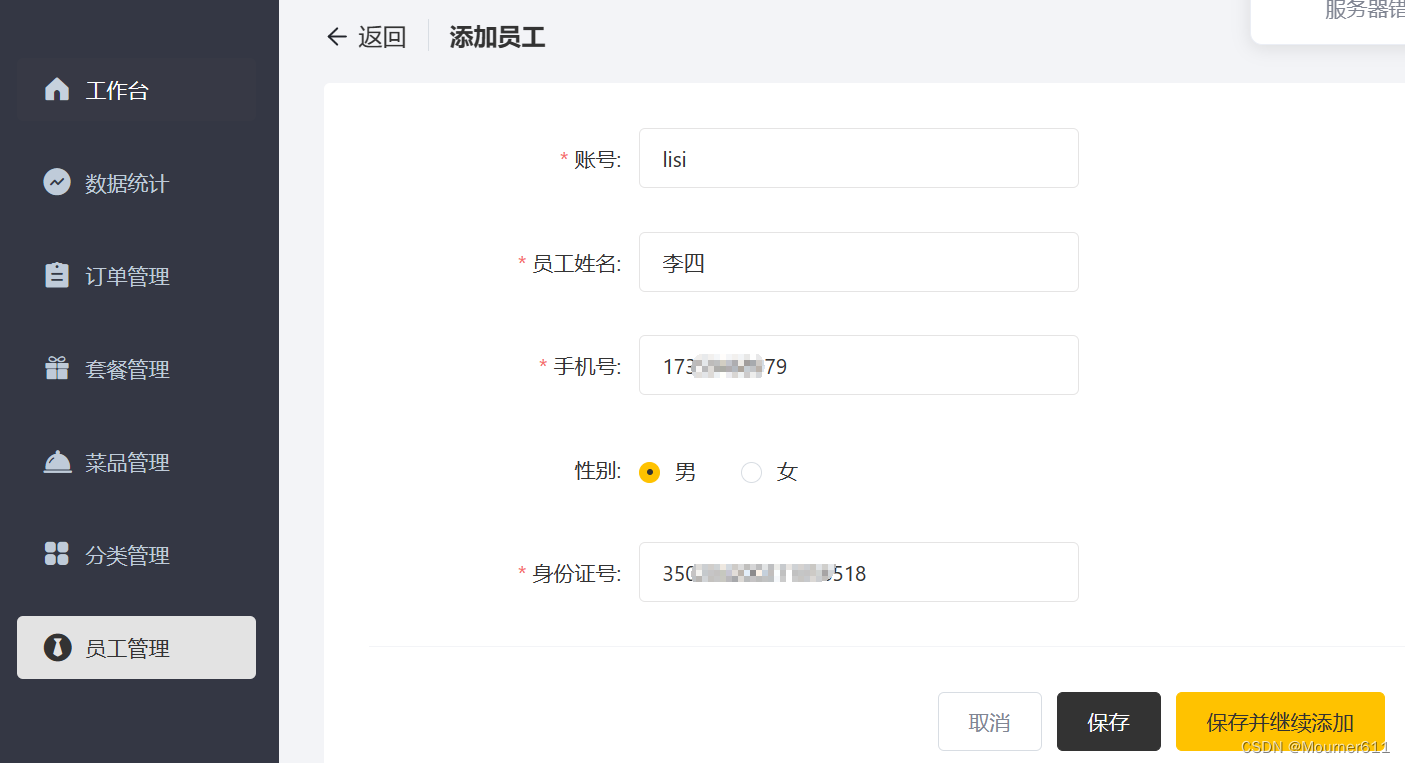1405x763 pixels.
Task: Select 员工管理 in the sidebar
Action: tap(136, 648)
